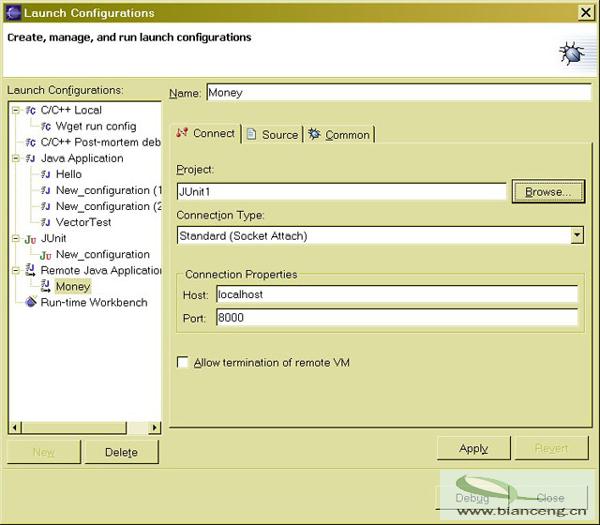This screenshot has height=525, width=600.
Task: Click the horizontal scrollbar right arrow
Action: (154, 427)
